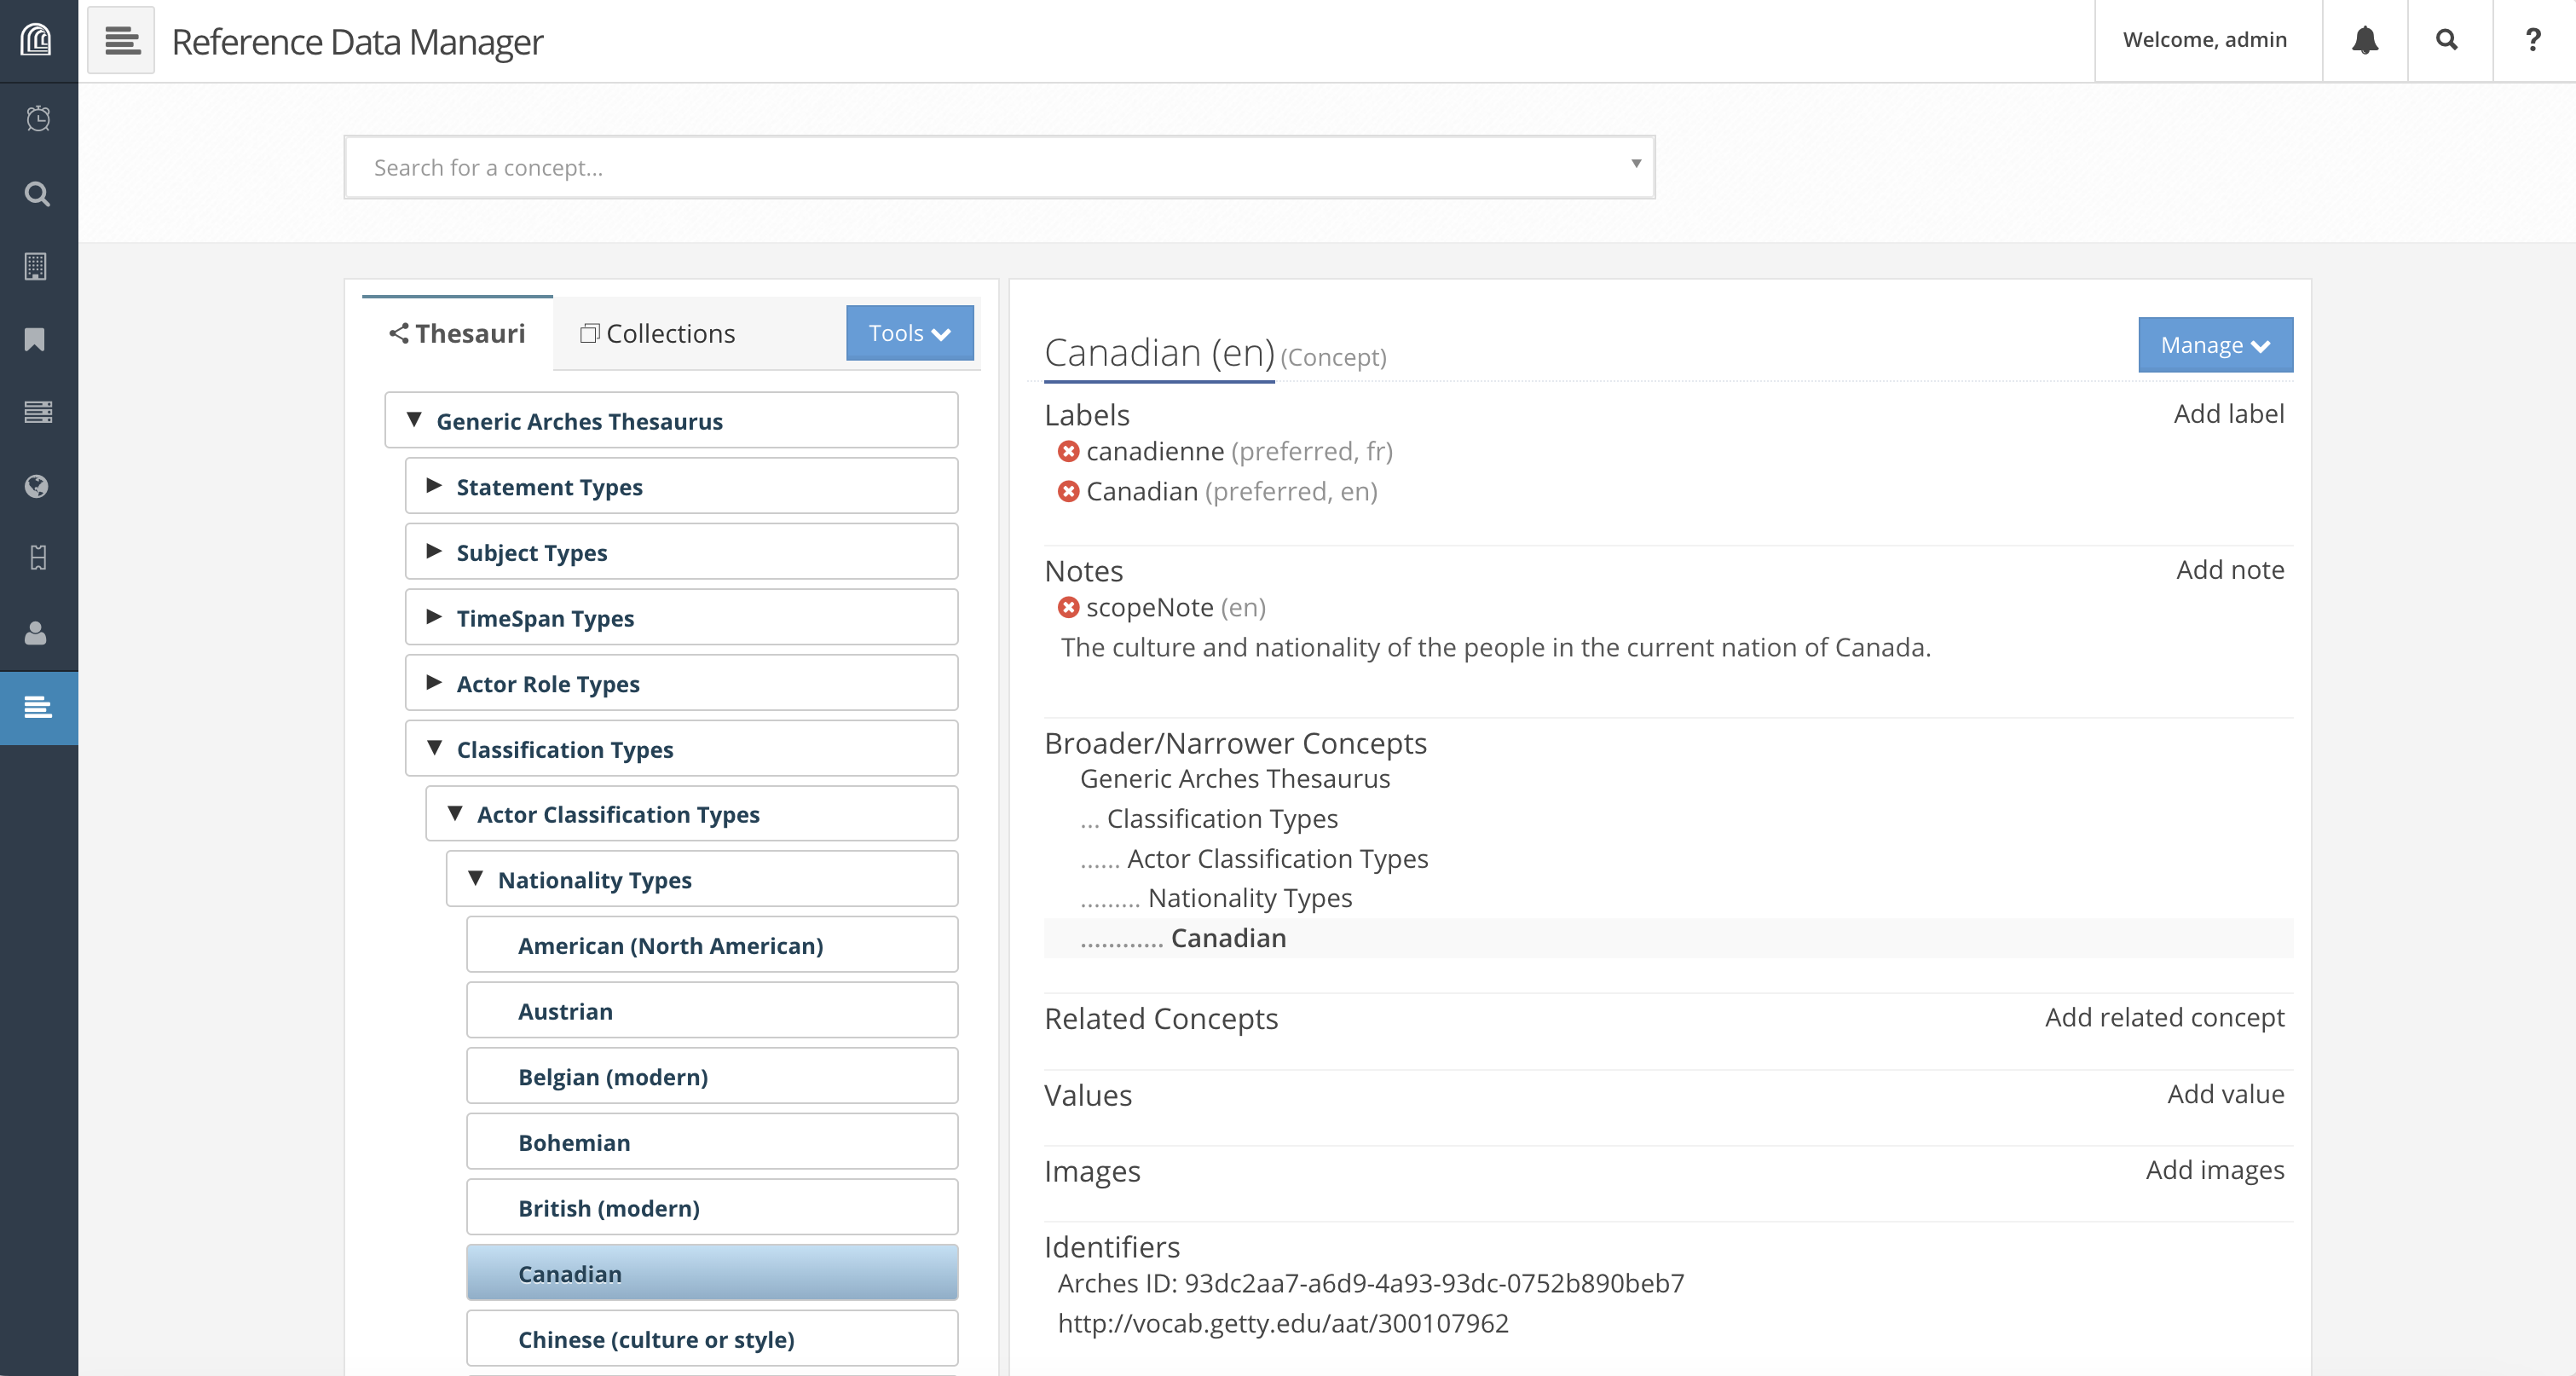Click the Search for a concept field
Image resolution: width=2576 pixels, height=1376 pixels.
[998, 168]
